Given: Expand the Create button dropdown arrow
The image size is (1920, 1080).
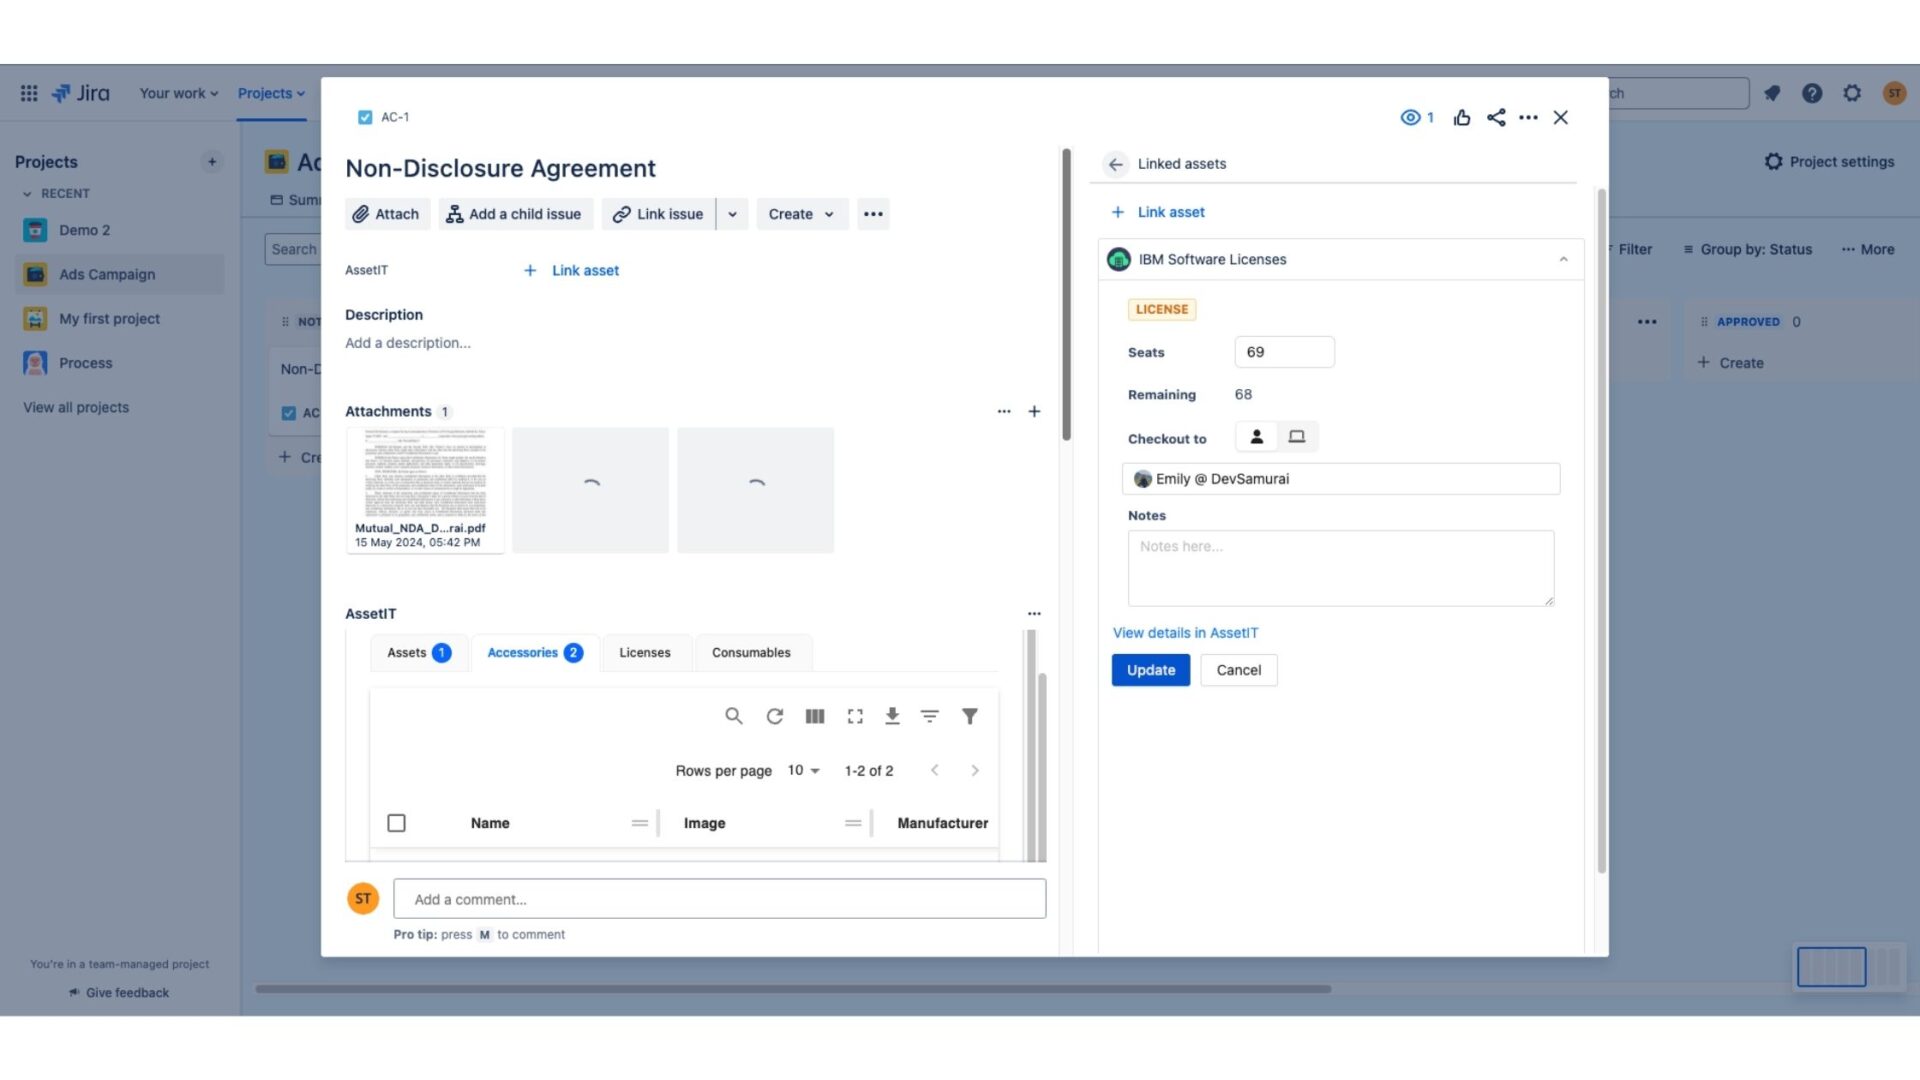Looking at the screenshot, I should (x=828, y=214).
